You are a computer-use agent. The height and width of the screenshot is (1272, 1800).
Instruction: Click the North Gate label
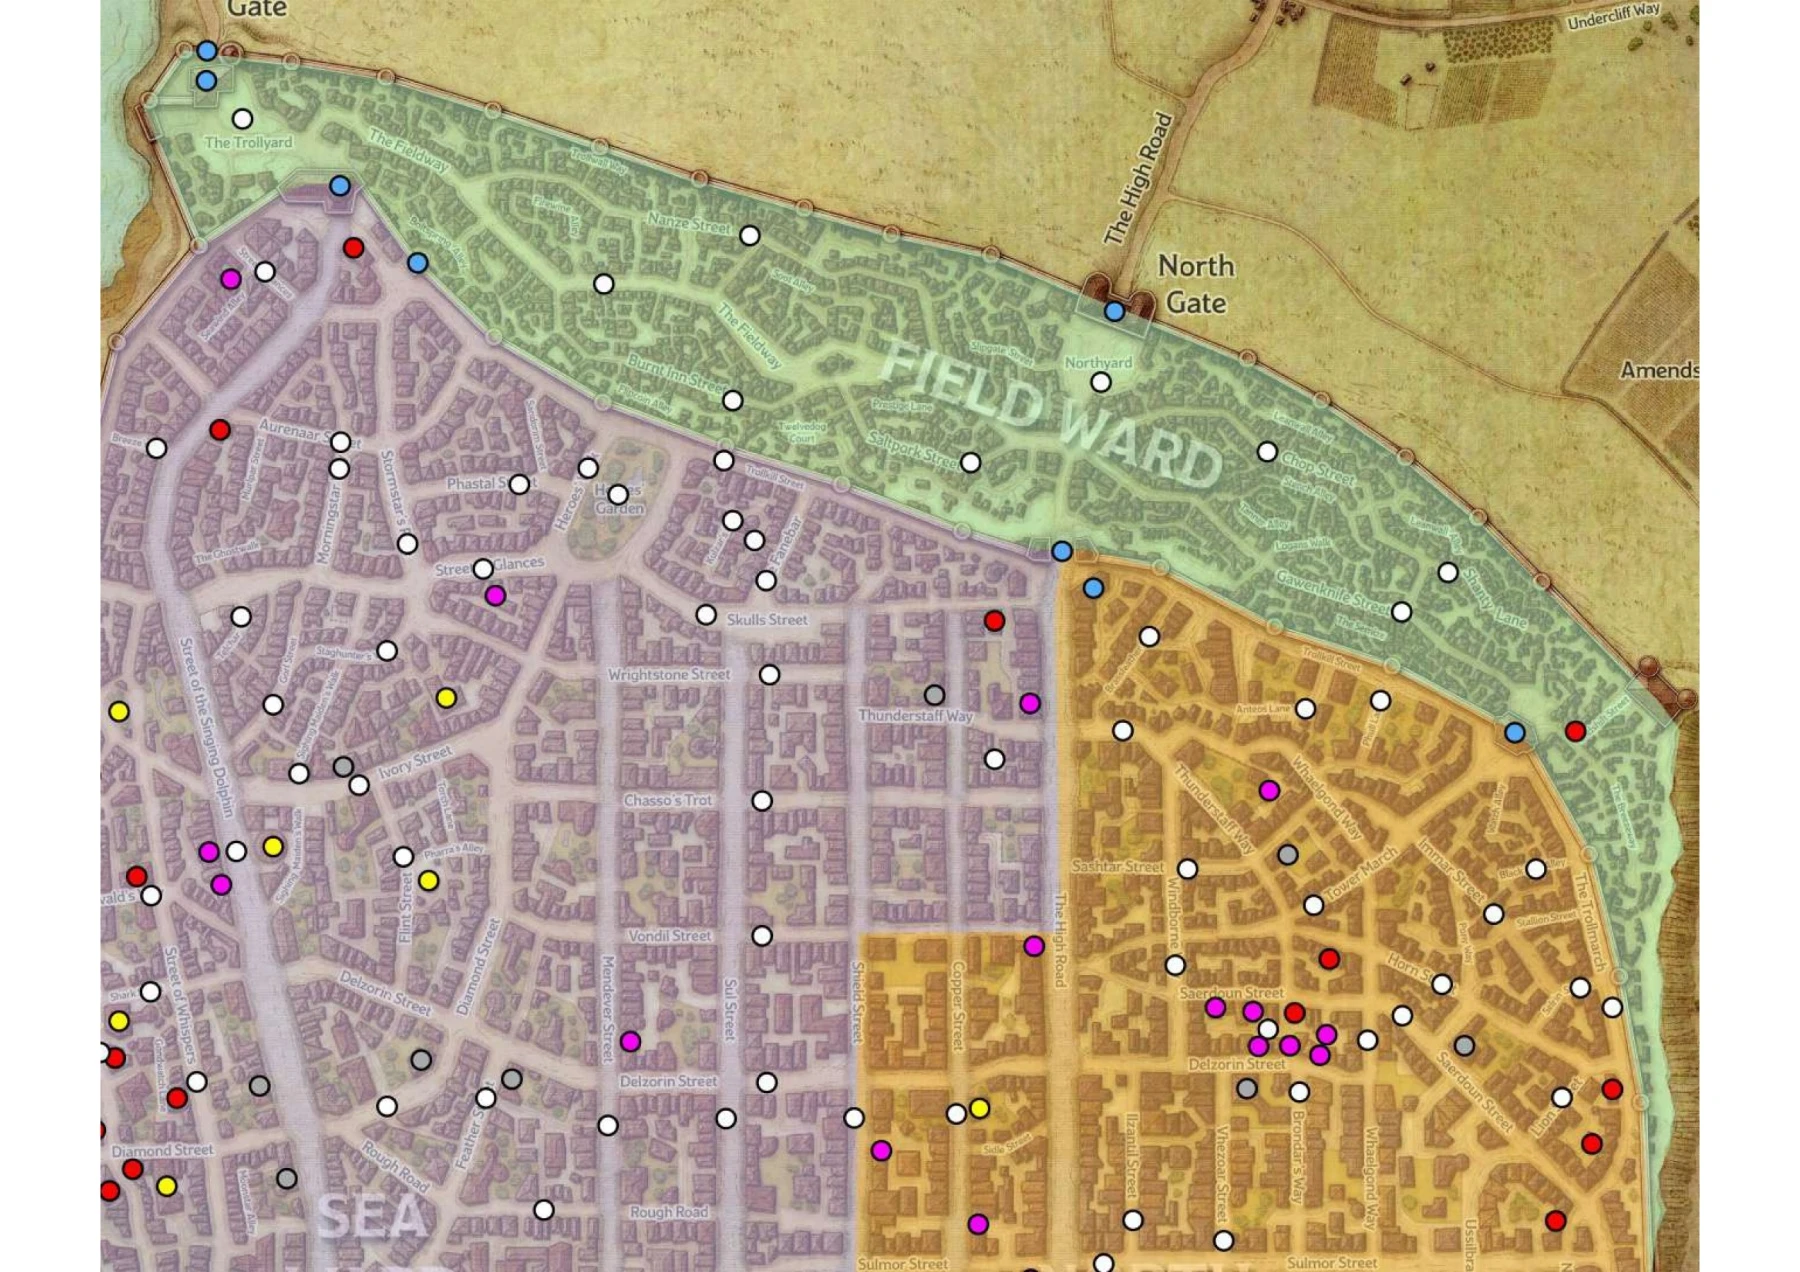click(1196, 284)
